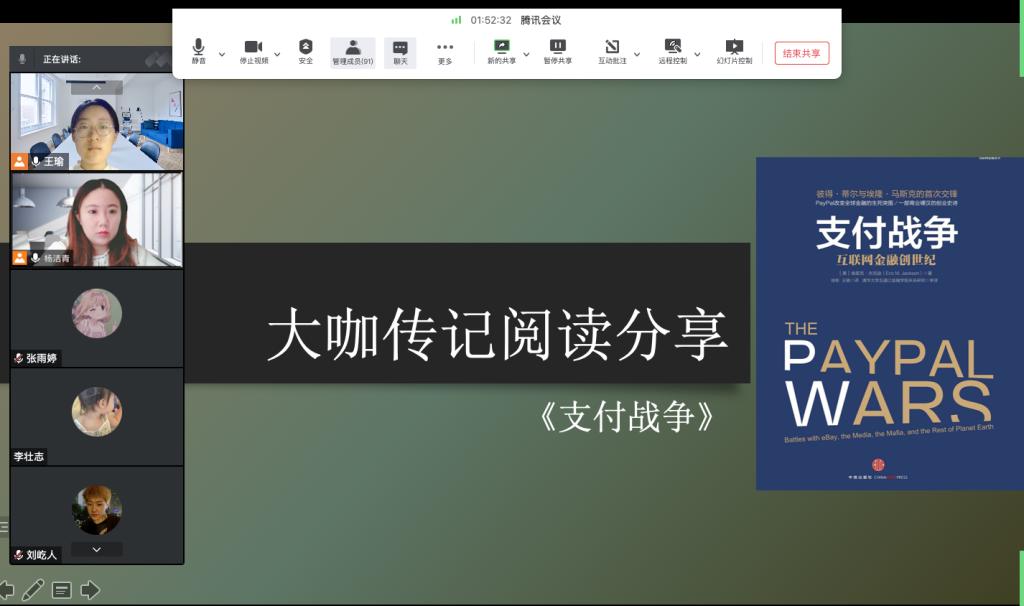Mute the microphone with the 静音 button
This screenshot has width=1024, height=606.
tap(199, 52)
